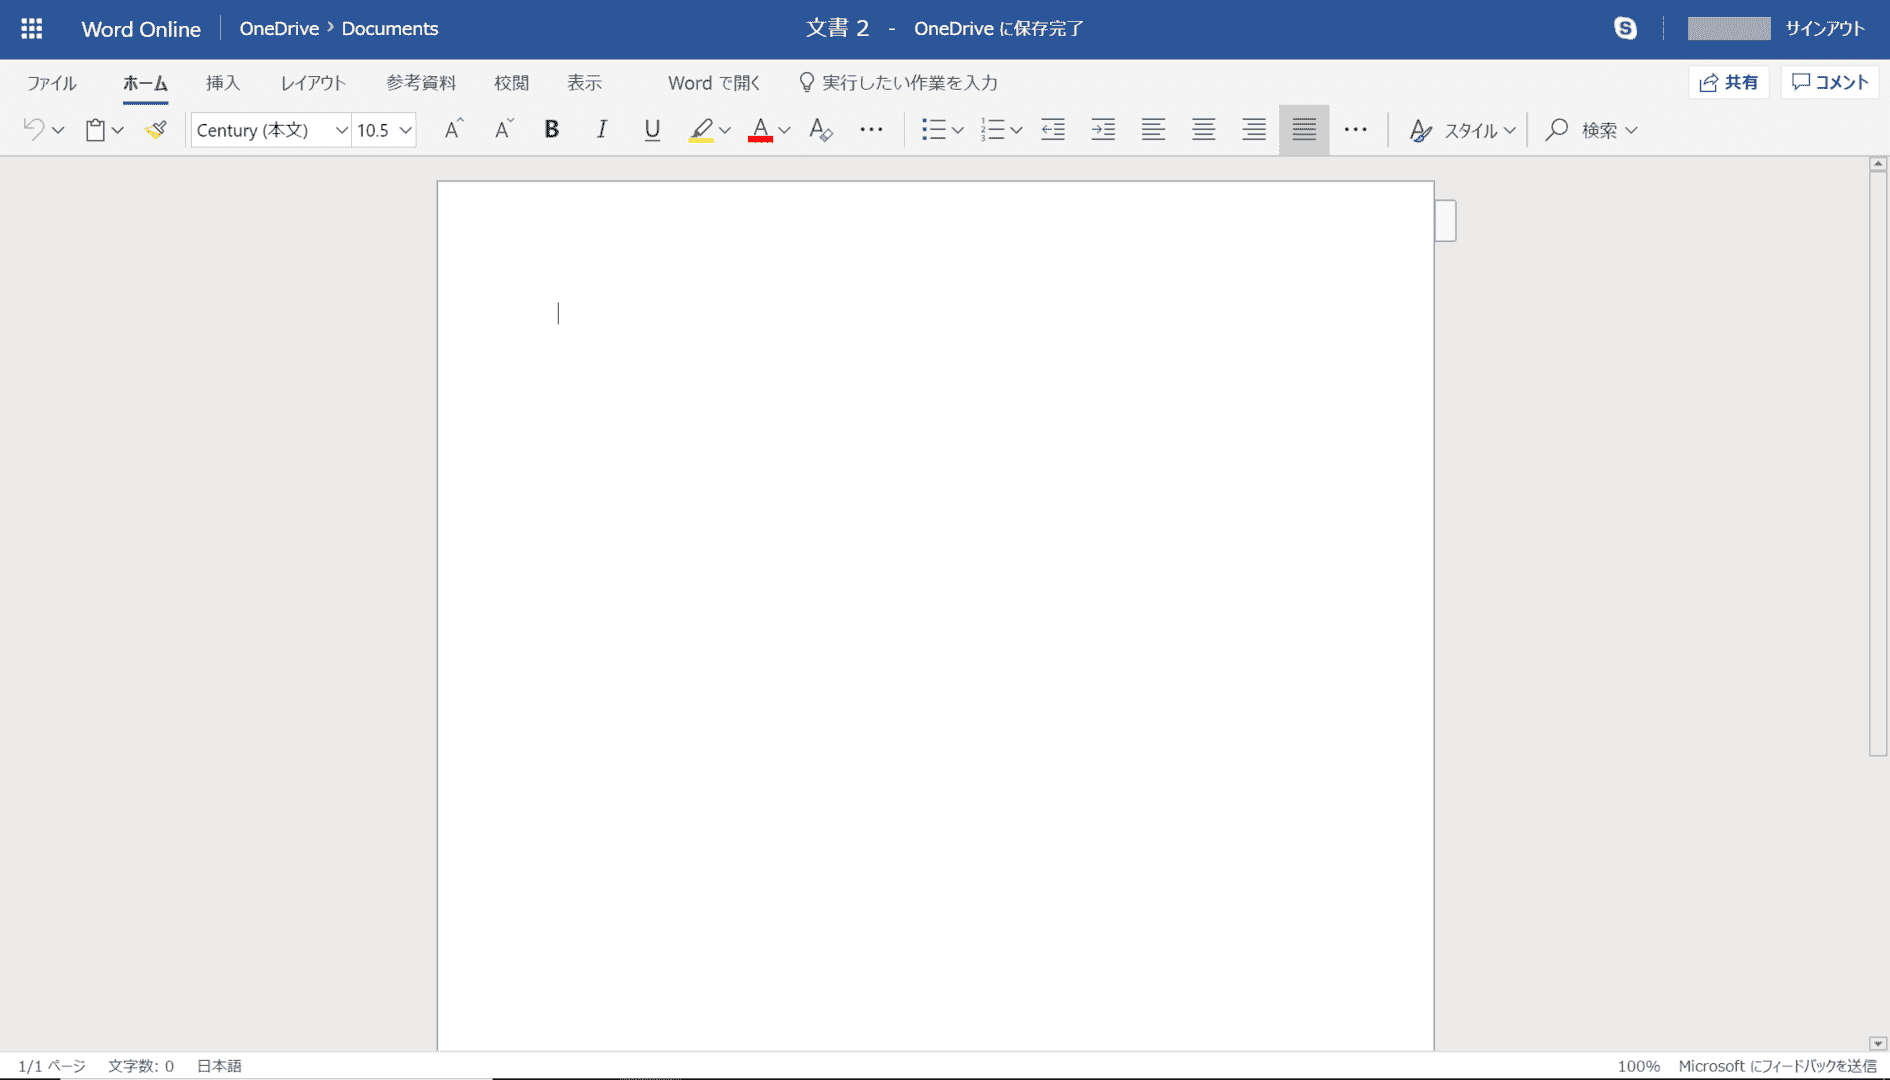The height and width of the screenshot is (1080, 1890).
Task: Expand the bullet style dropdown arrow
Action: (x=957, y=130)
